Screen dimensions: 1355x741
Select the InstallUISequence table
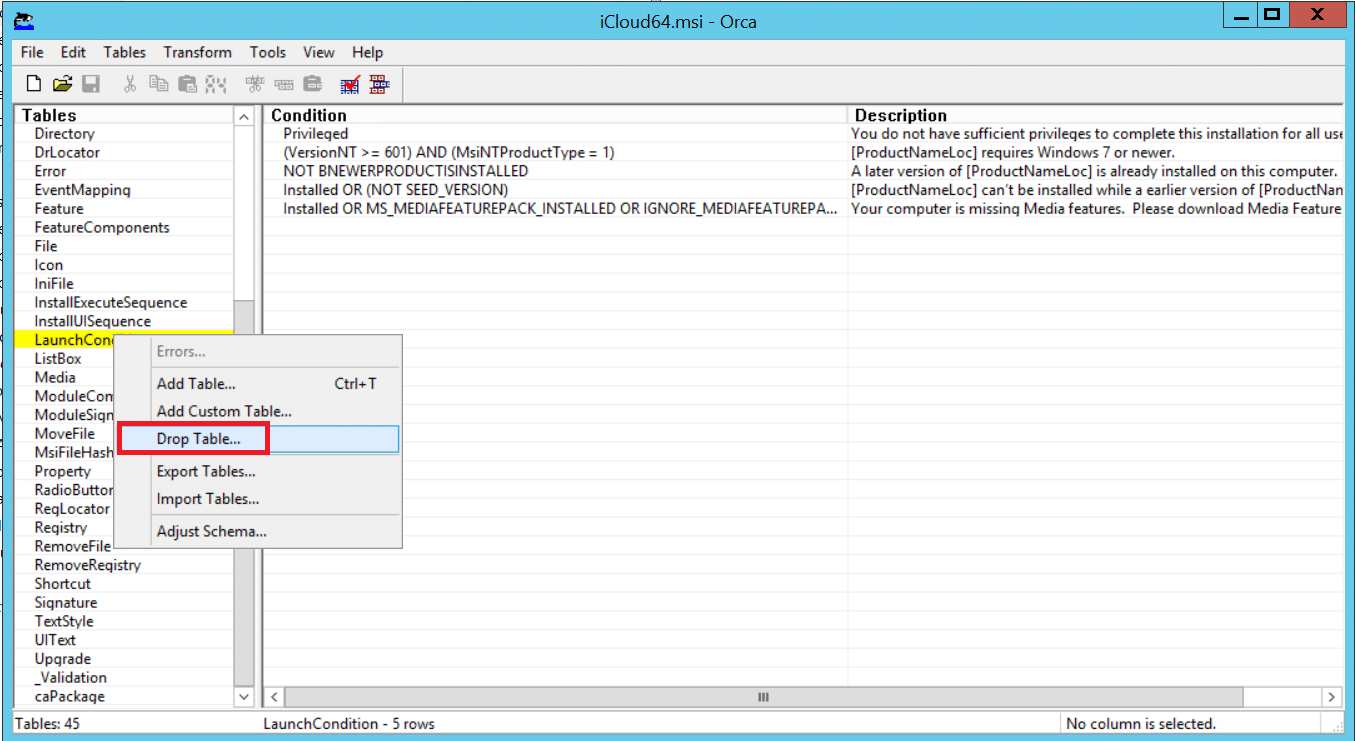(x=92, y=321)
